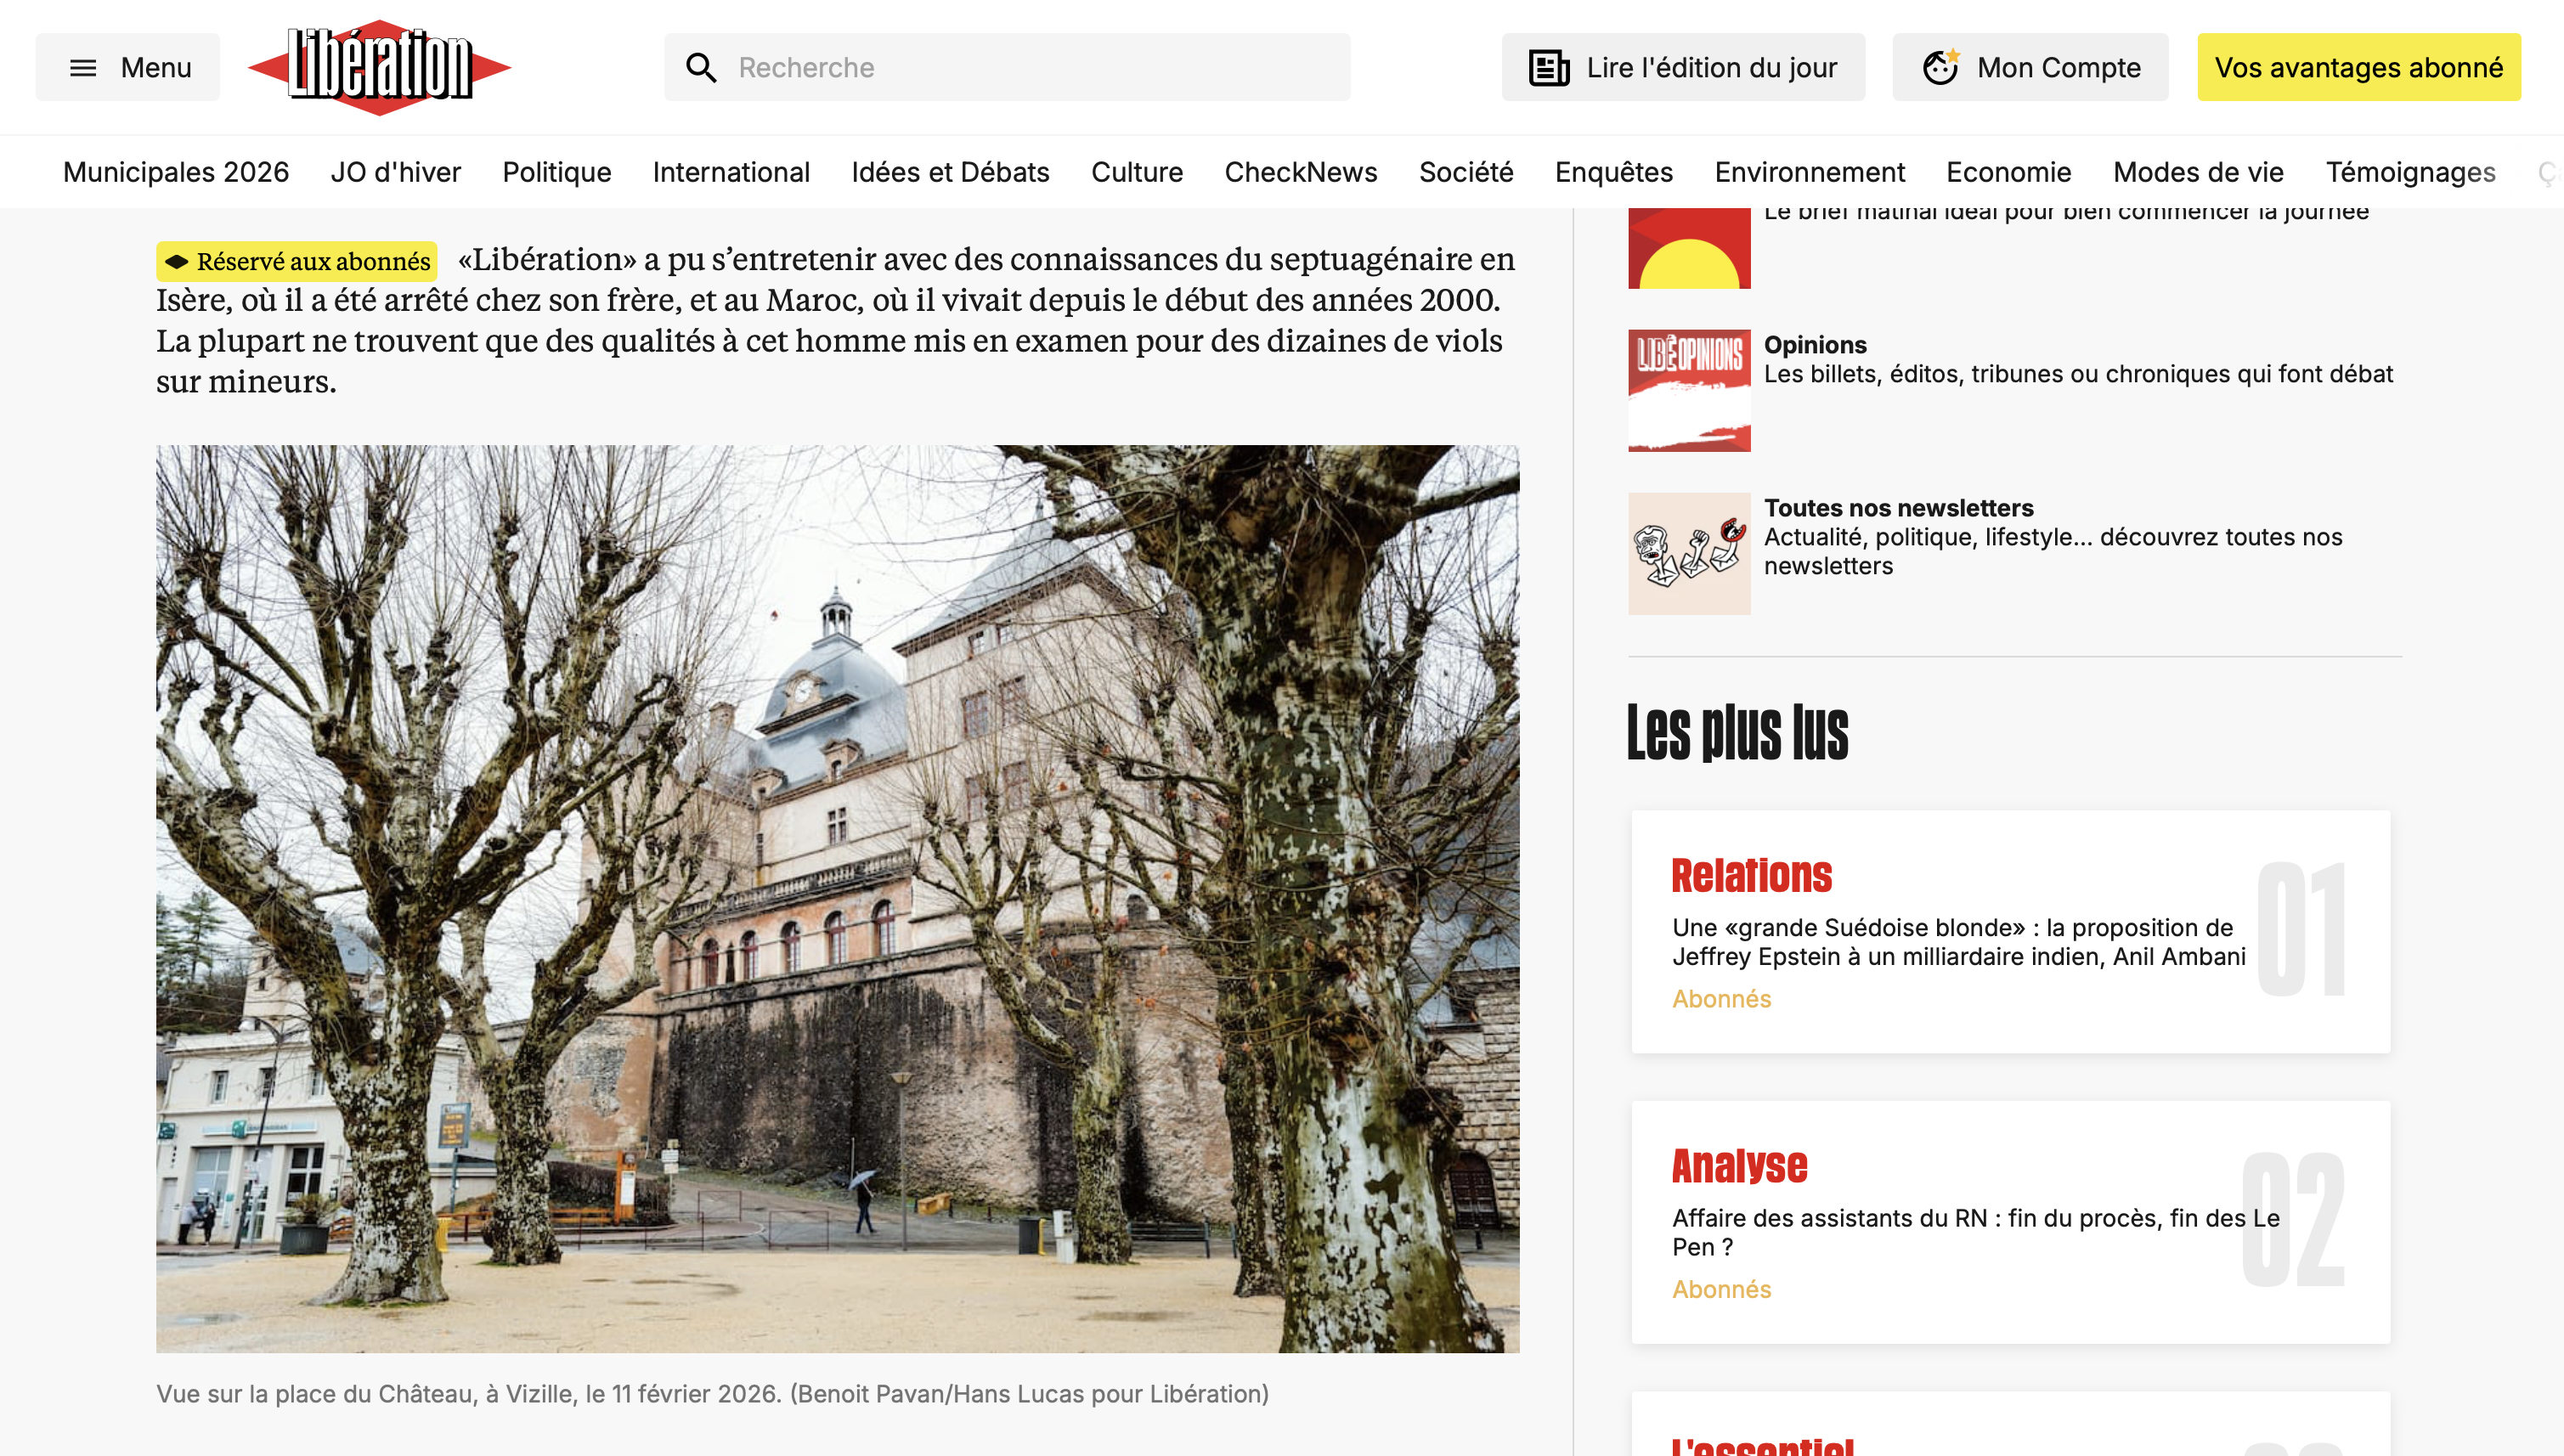Open the Témoignages section
Screen dimensions: 2564x1456
2410,172
